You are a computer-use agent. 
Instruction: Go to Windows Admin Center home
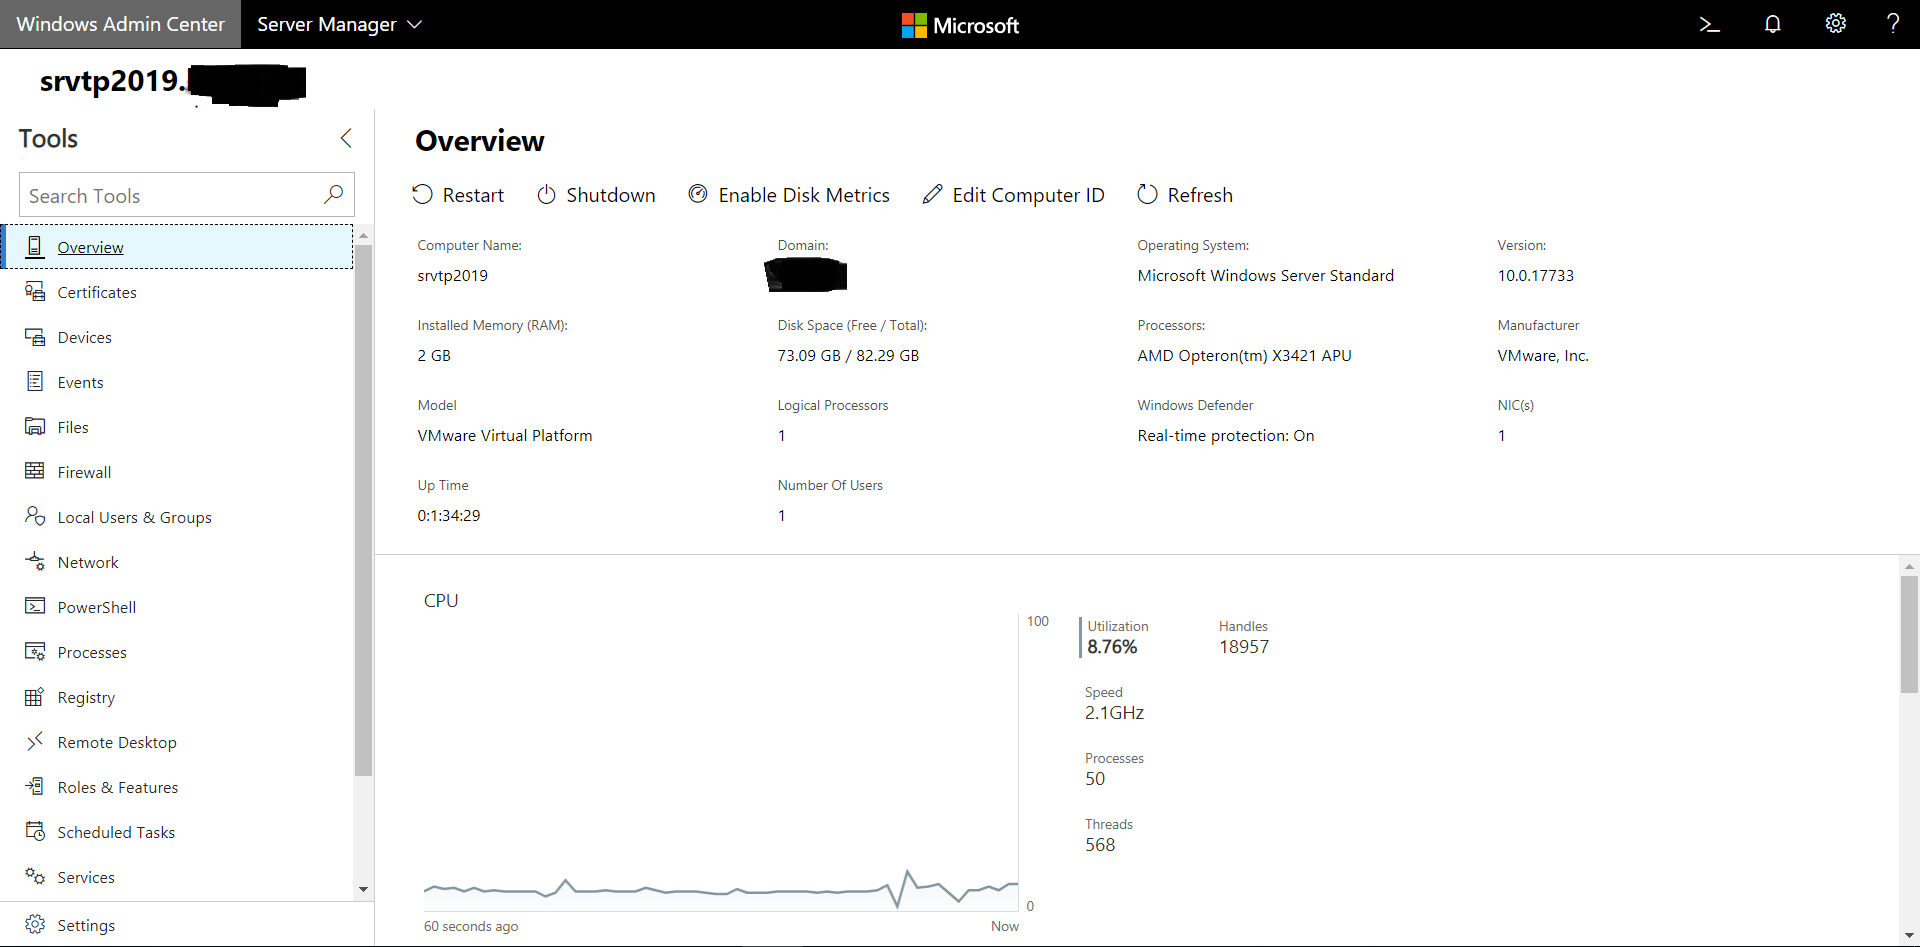(120, 24)
